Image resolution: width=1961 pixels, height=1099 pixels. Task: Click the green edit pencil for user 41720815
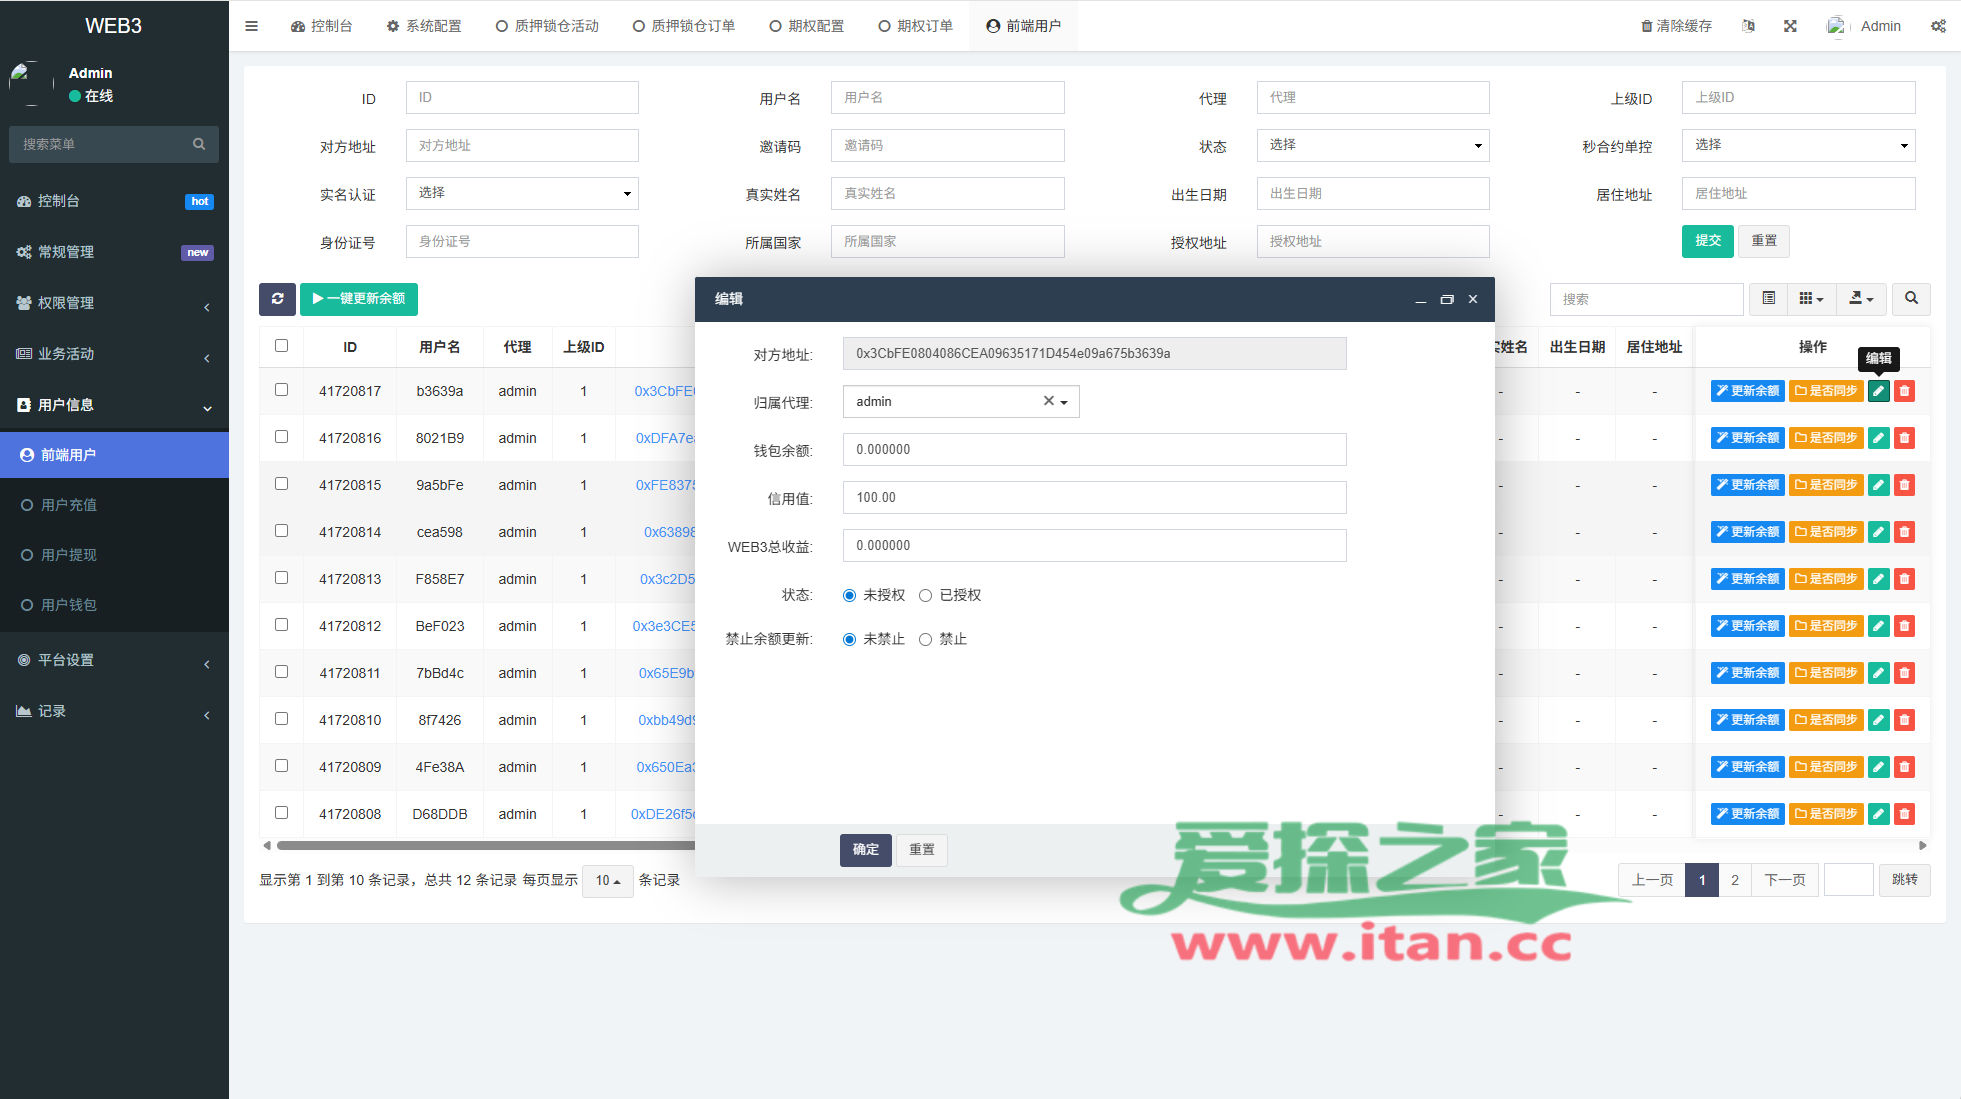click(1879, 485)
